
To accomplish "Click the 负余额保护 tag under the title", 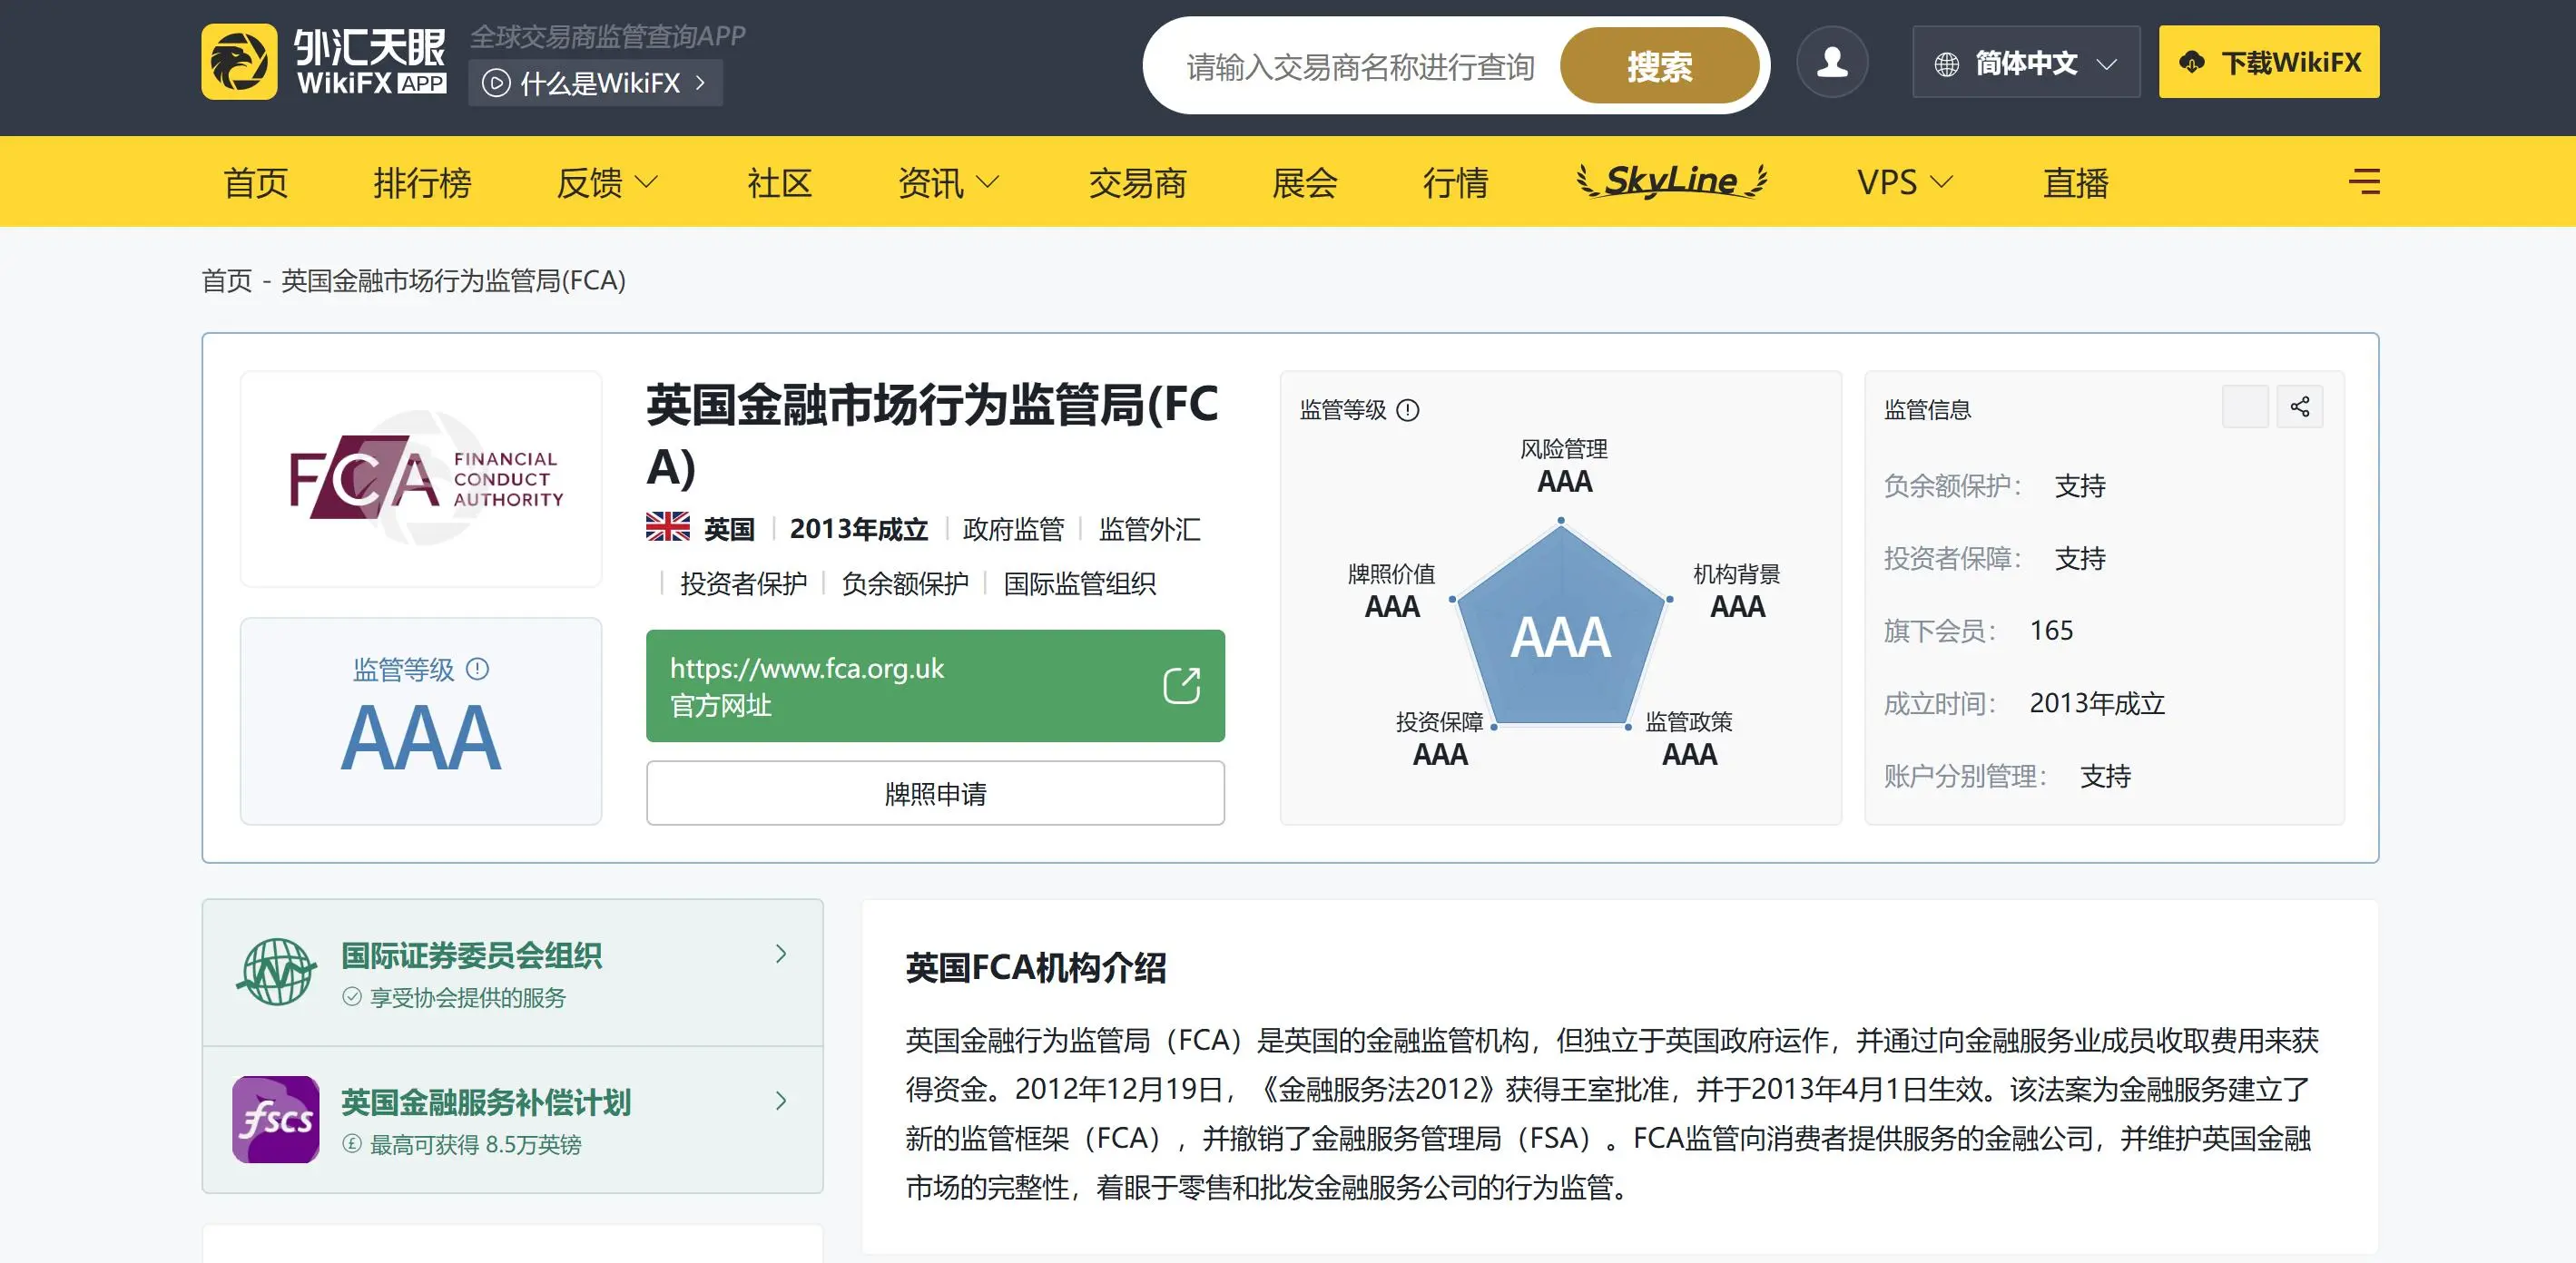I will [905, 584].
